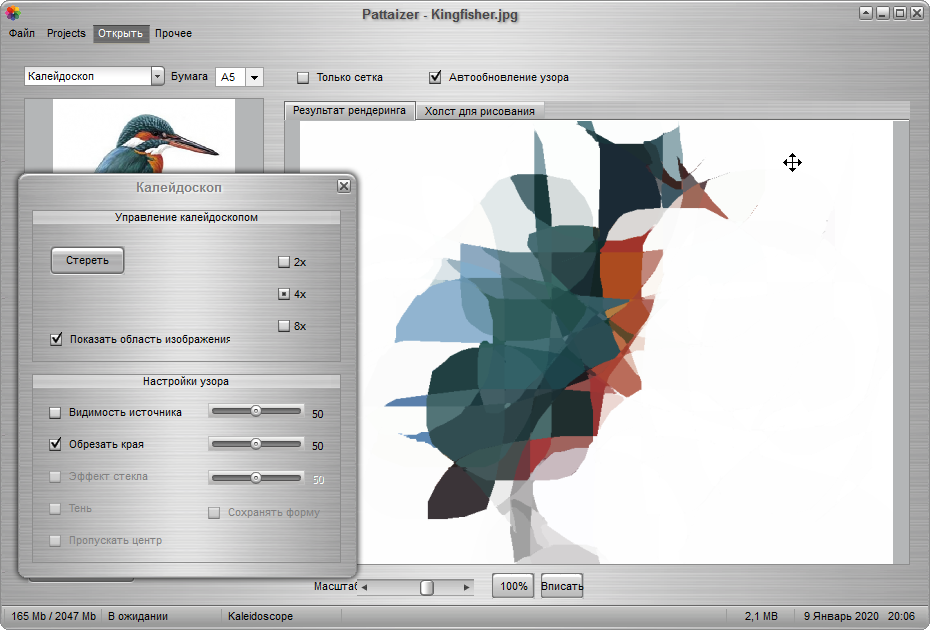Screen dimensions: 930x630
Task: Click the Видимость источника slider
Action: point(256,411)
